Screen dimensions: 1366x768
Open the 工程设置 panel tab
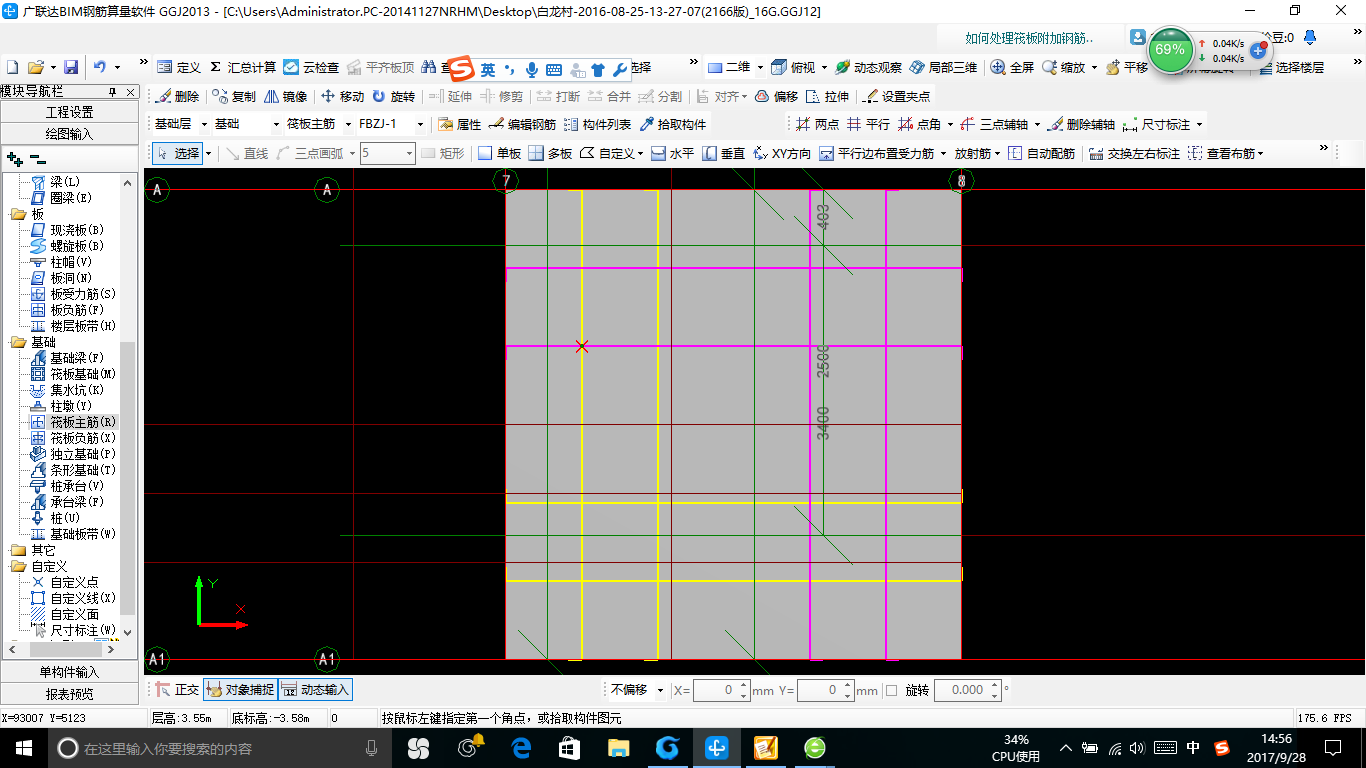pyautogui.click(x=70, y=112)
